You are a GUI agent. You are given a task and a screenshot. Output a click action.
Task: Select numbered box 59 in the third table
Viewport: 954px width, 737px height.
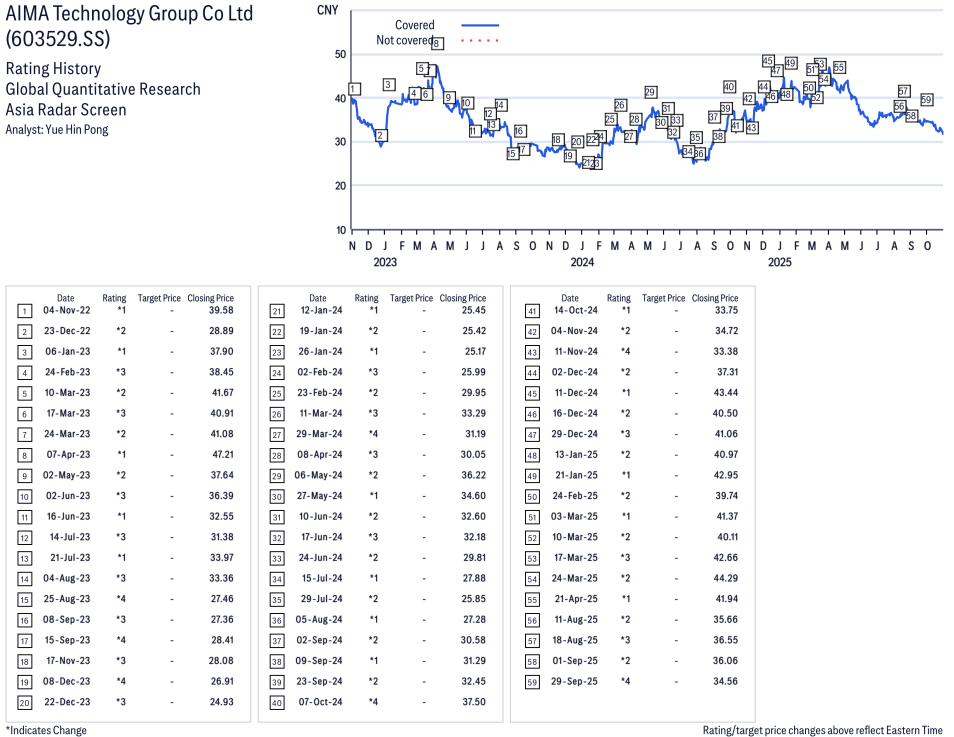[x=532, y=681]
